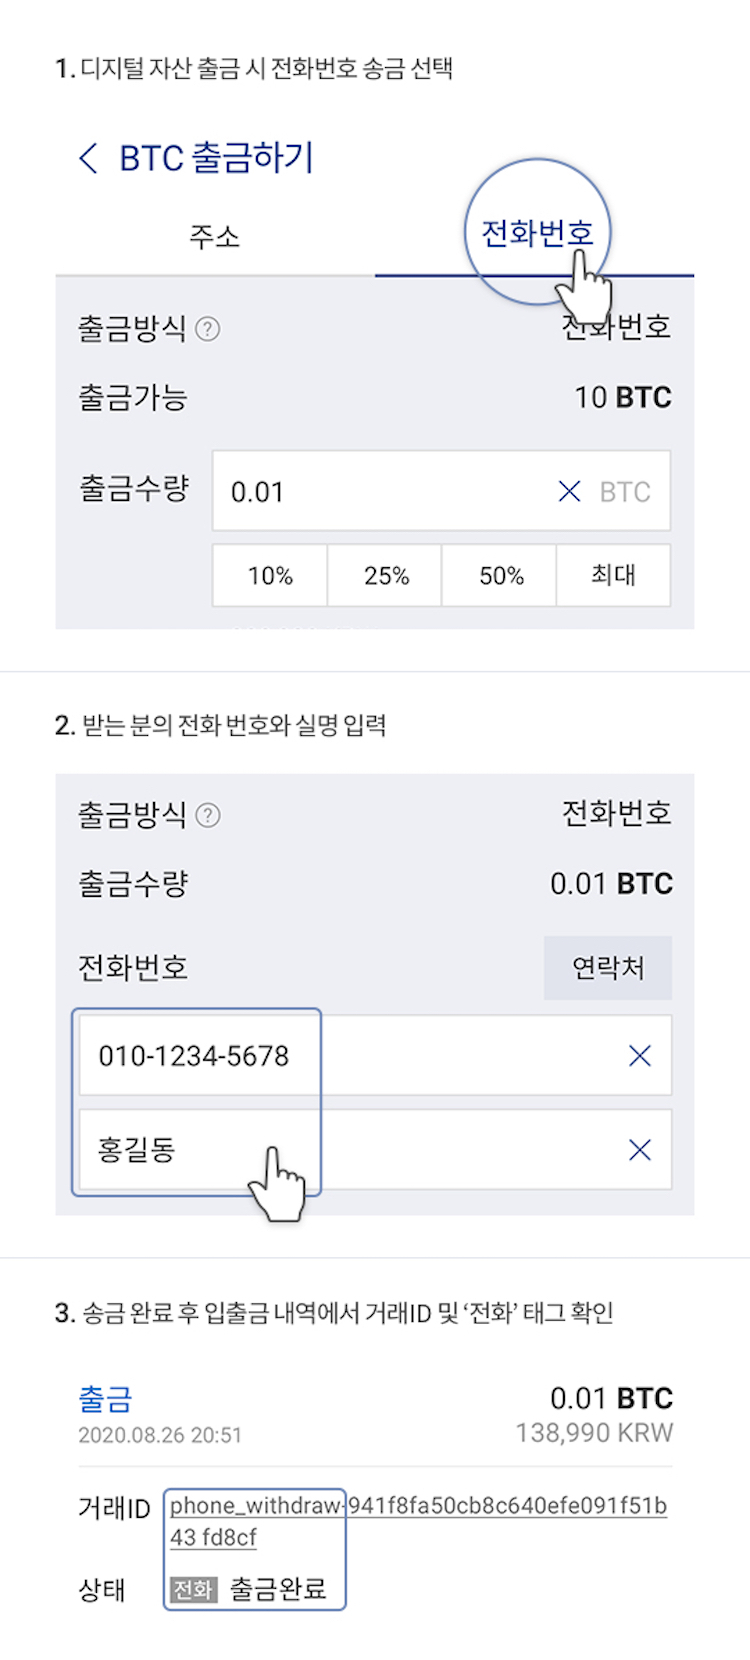The image size is (750, 1660).
Task: Switch to the 주소 tab
Action: 214,237
